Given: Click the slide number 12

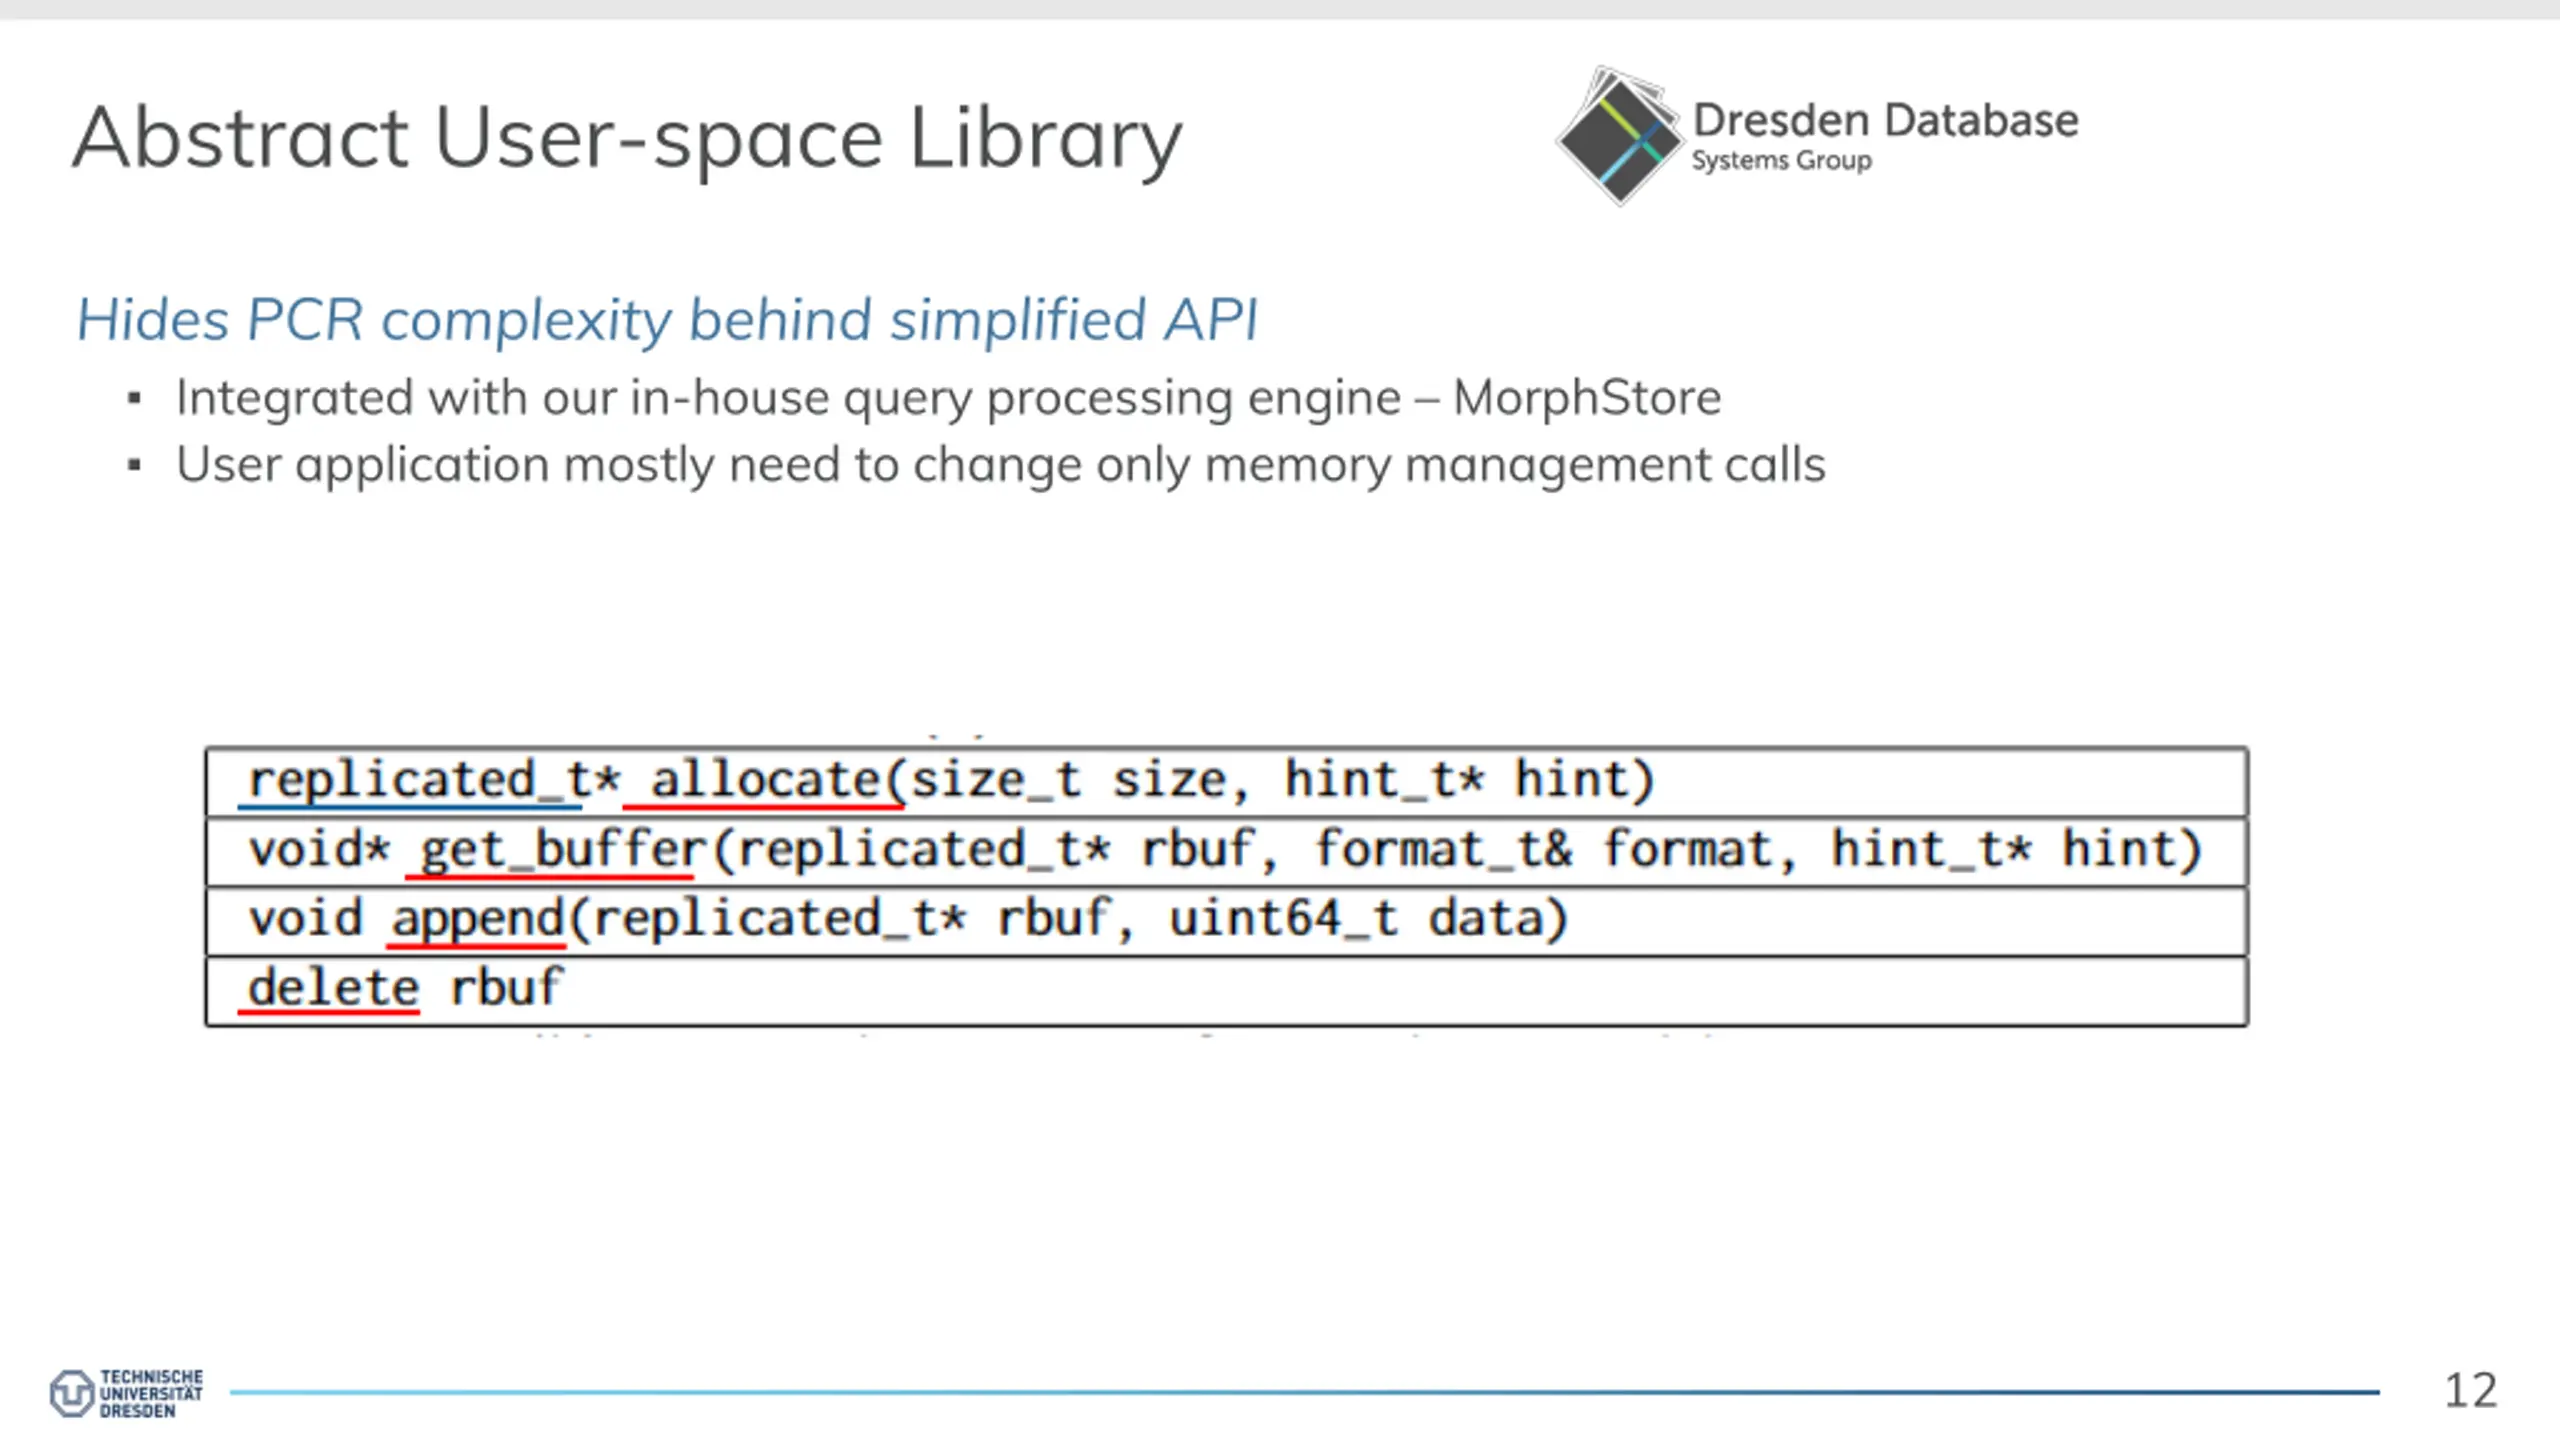Looking at the screenshot, I should coord(2470,1391).
